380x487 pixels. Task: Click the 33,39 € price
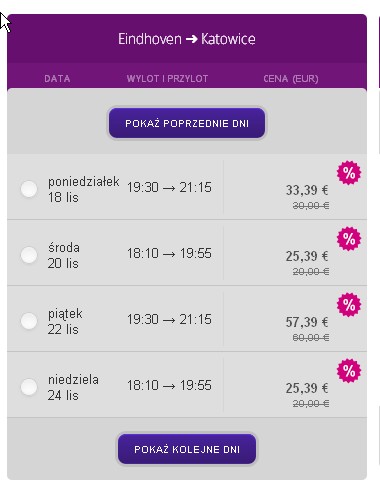click(x=307, y=190)
